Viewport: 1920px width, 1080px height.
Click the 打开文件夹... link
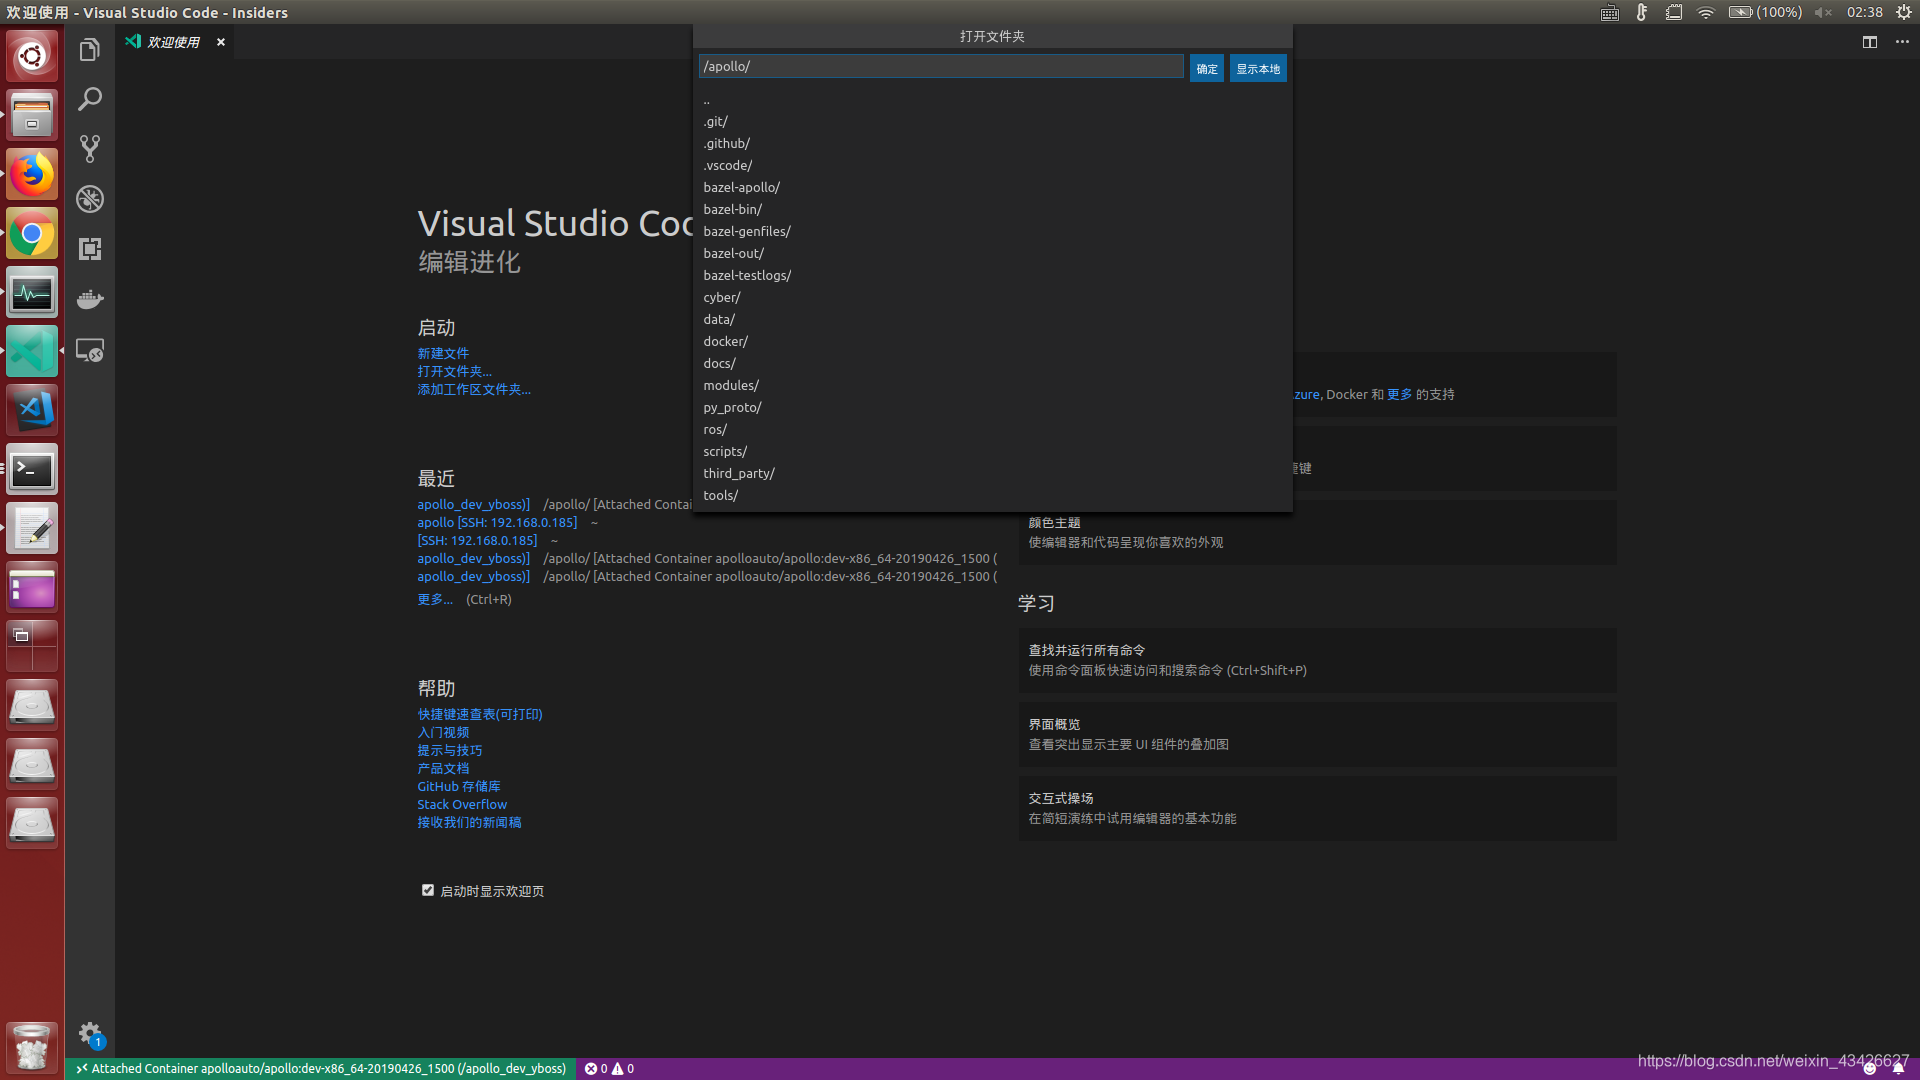click(454, 372)
